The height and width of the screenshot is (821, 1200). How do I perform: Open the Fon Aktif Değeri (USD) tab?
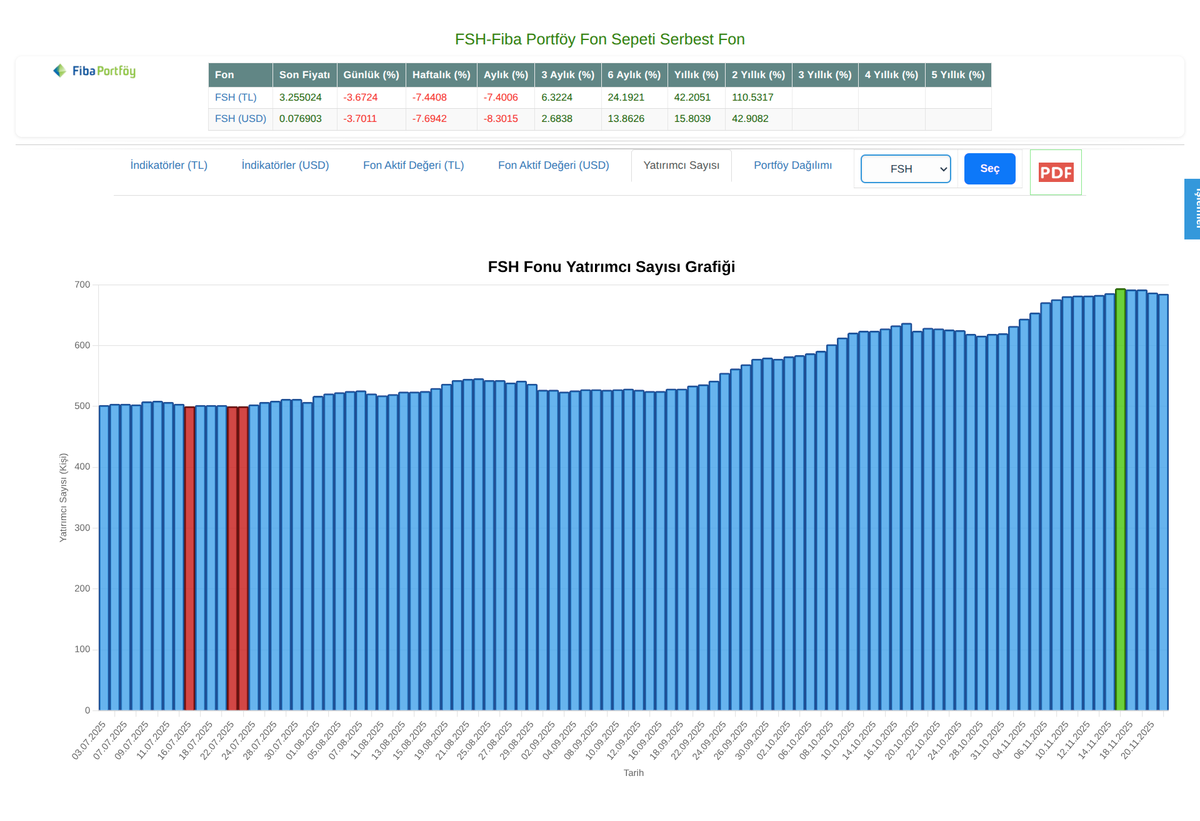[551, 165]
